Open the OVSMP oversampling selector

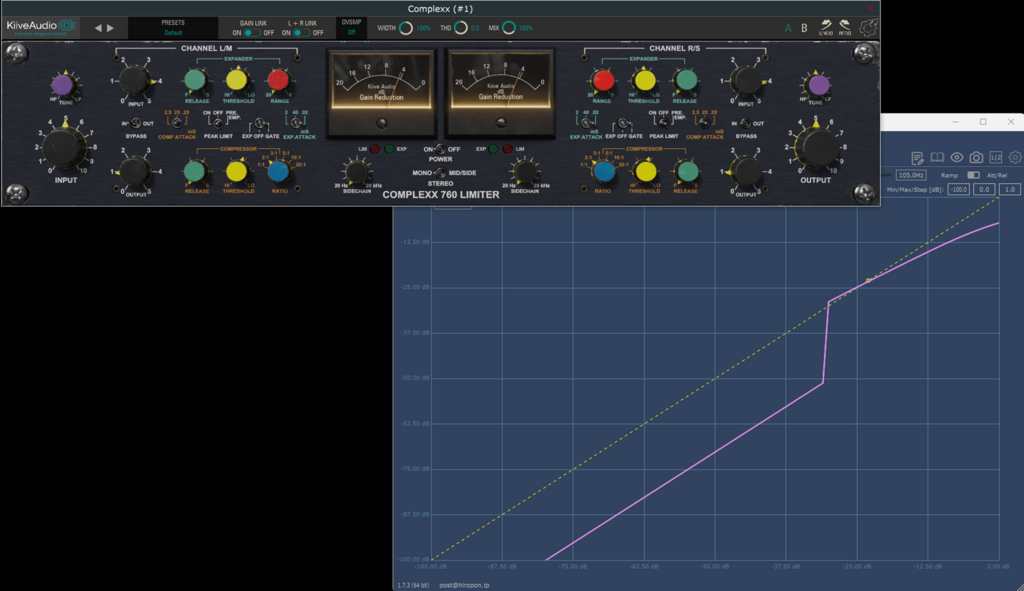click(351, 27)
